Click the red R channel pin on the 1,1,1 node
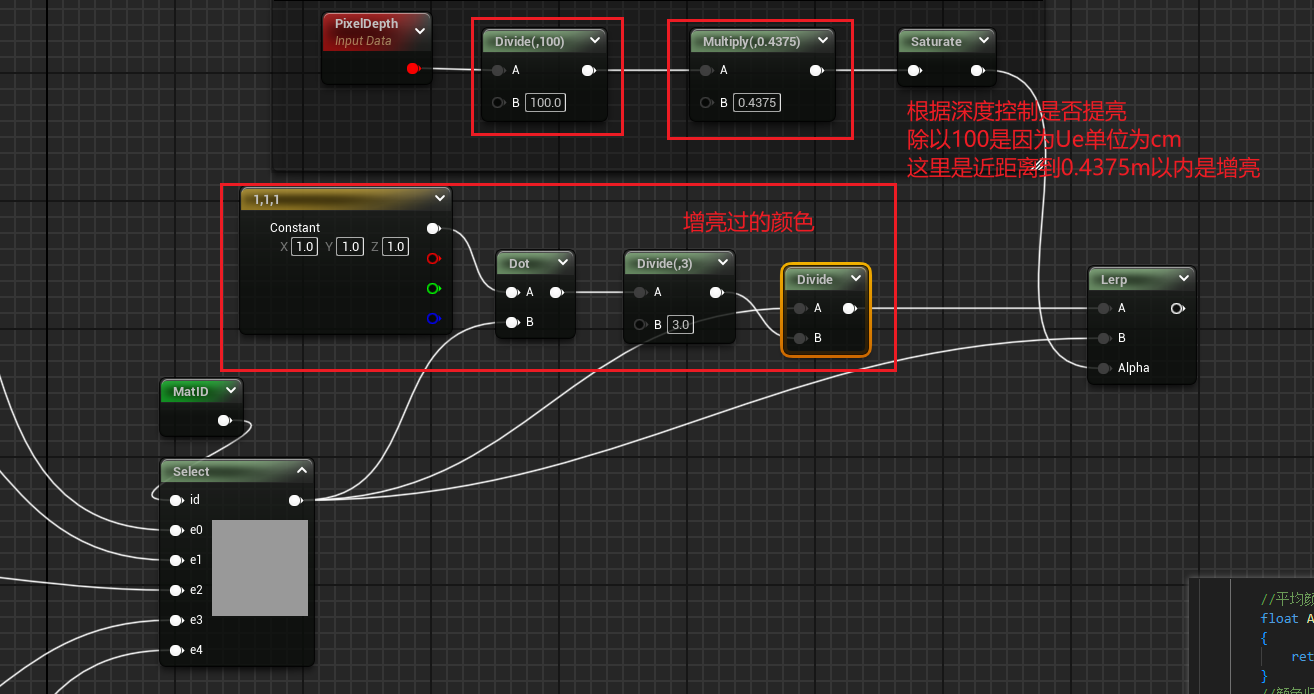 tap(433, 259)
